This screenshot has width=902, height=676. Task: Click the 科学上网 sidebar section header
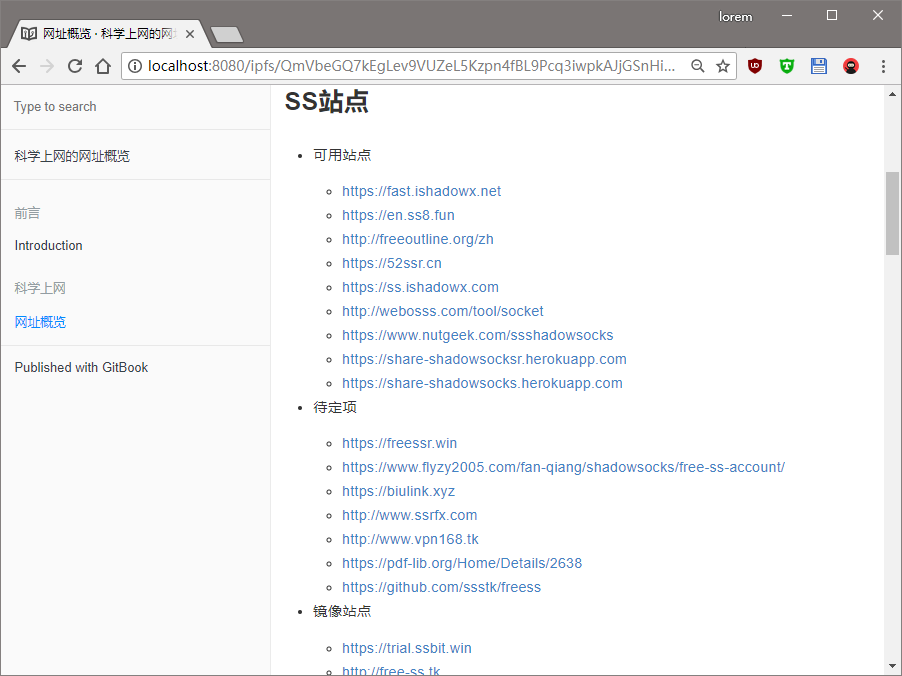point(40,288)
